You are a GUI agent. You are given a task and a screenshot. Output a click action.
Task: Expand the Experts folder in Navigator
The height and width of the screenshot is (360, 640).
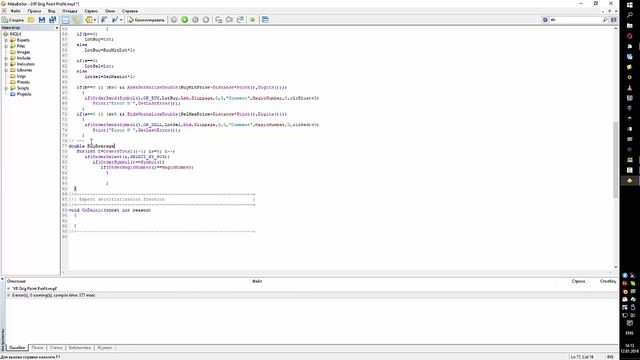point(6,40)
